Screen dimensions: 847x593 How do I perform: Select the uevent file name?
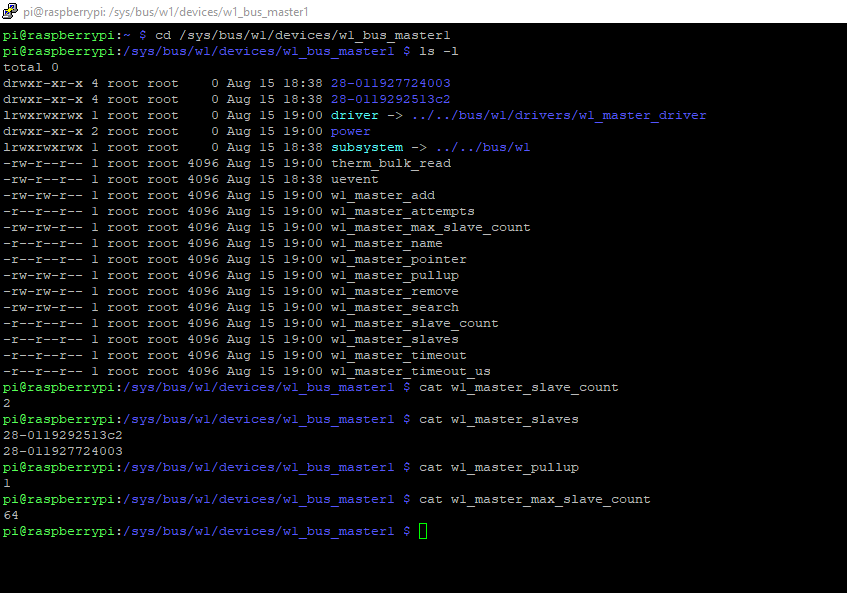[x=354, y=179]
